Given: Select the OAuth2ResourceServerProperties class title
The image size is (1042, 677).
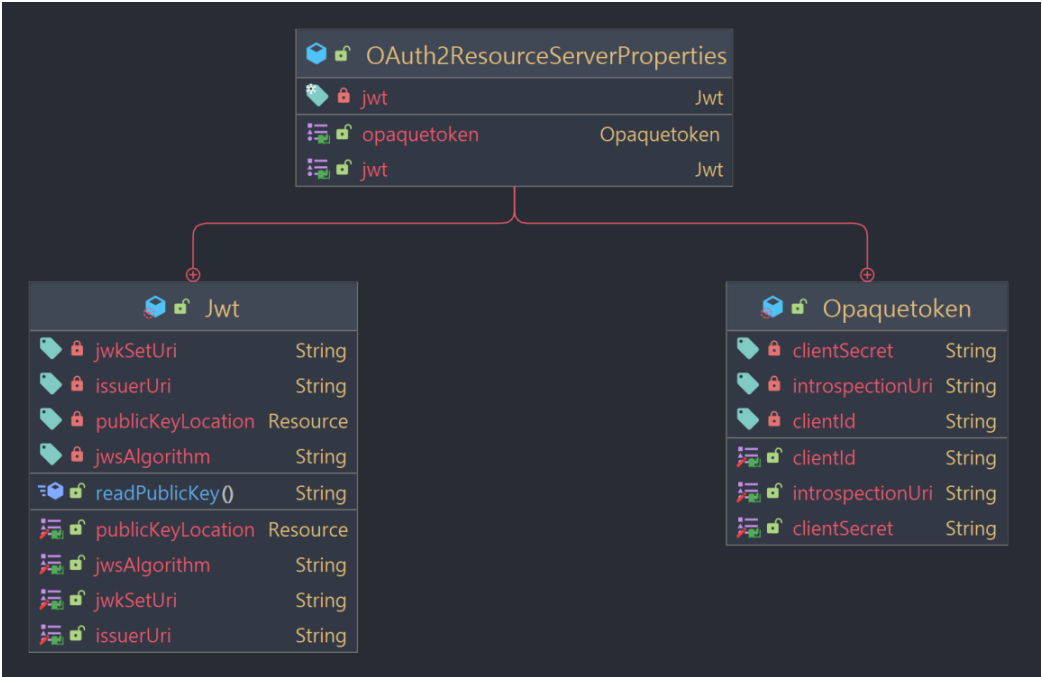Looking at the screenshot, I should [x=546, y=56].
